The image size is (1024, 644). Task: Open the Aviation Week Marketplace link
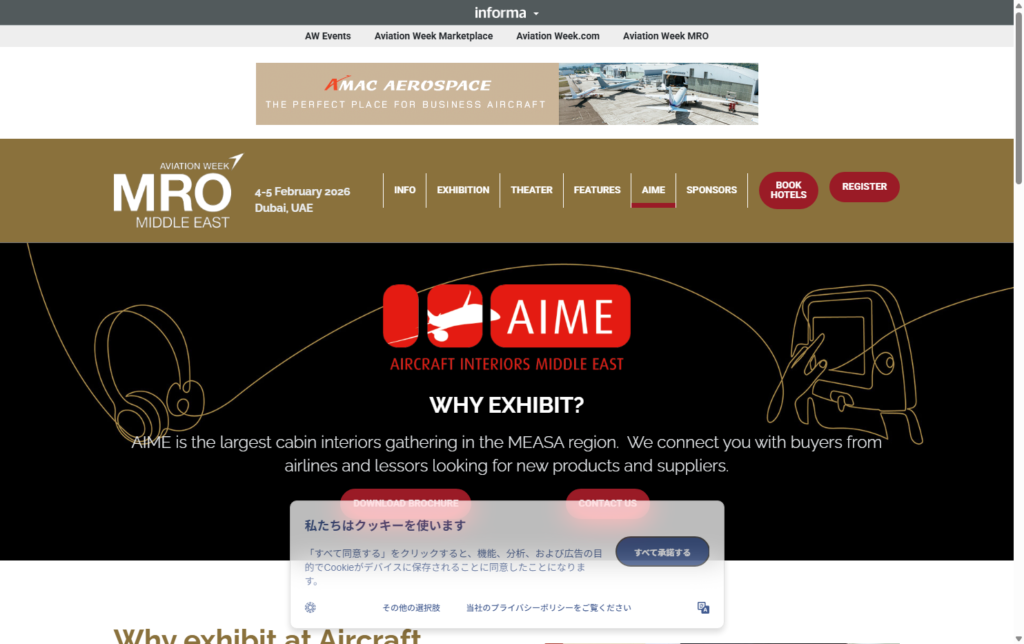tap(433, 35)
